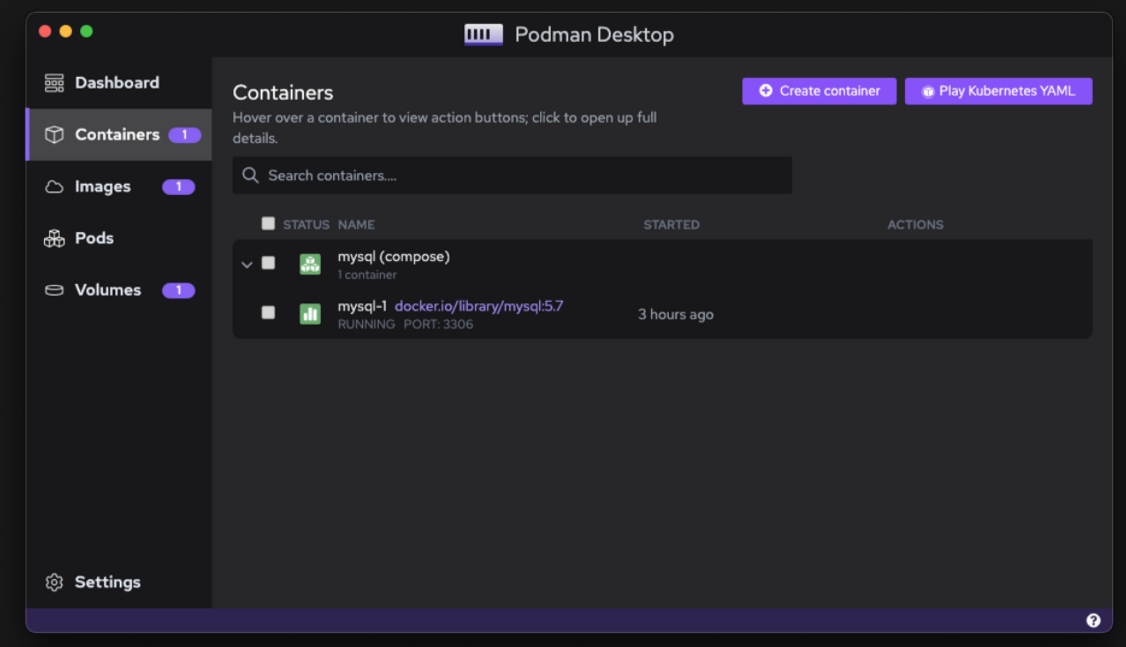Click the red close window button
Image resolution: width=1126 pixels, height=647 pixels.
tap(45, 31)
